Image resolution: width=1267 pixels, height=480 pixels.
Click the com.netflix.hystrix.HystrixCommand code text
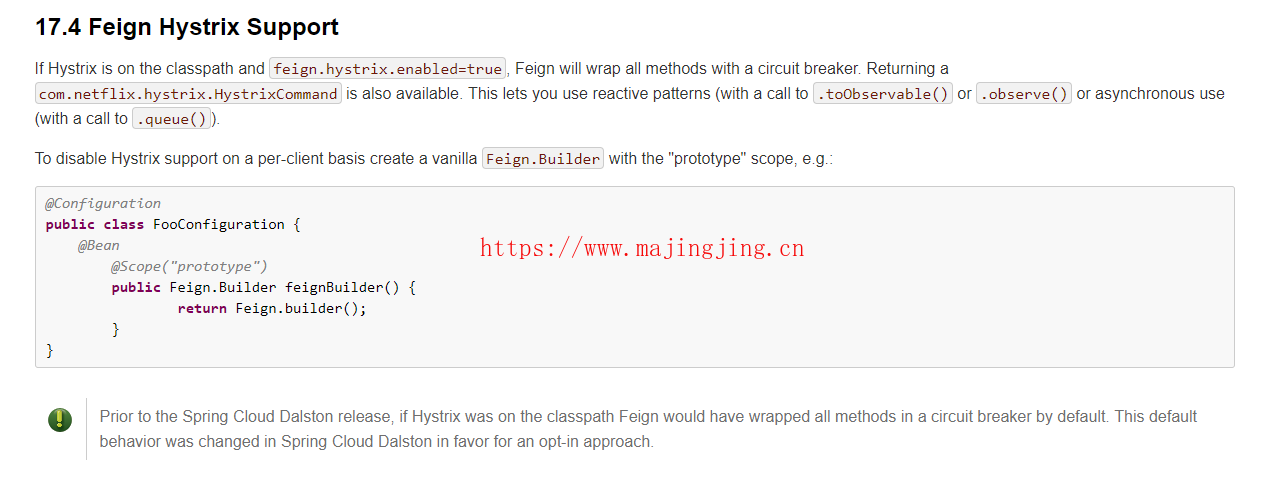[188, 94]
